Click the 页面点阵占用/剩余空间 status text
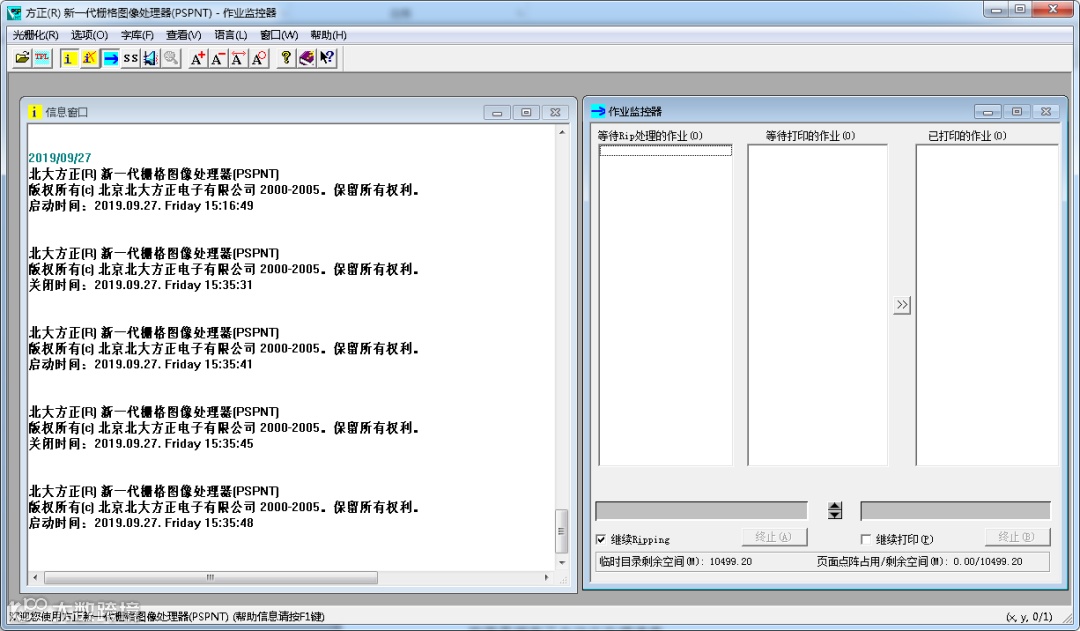Image resolution: width=1080 pixels, height=631 pixels. (x=920, y=561)
